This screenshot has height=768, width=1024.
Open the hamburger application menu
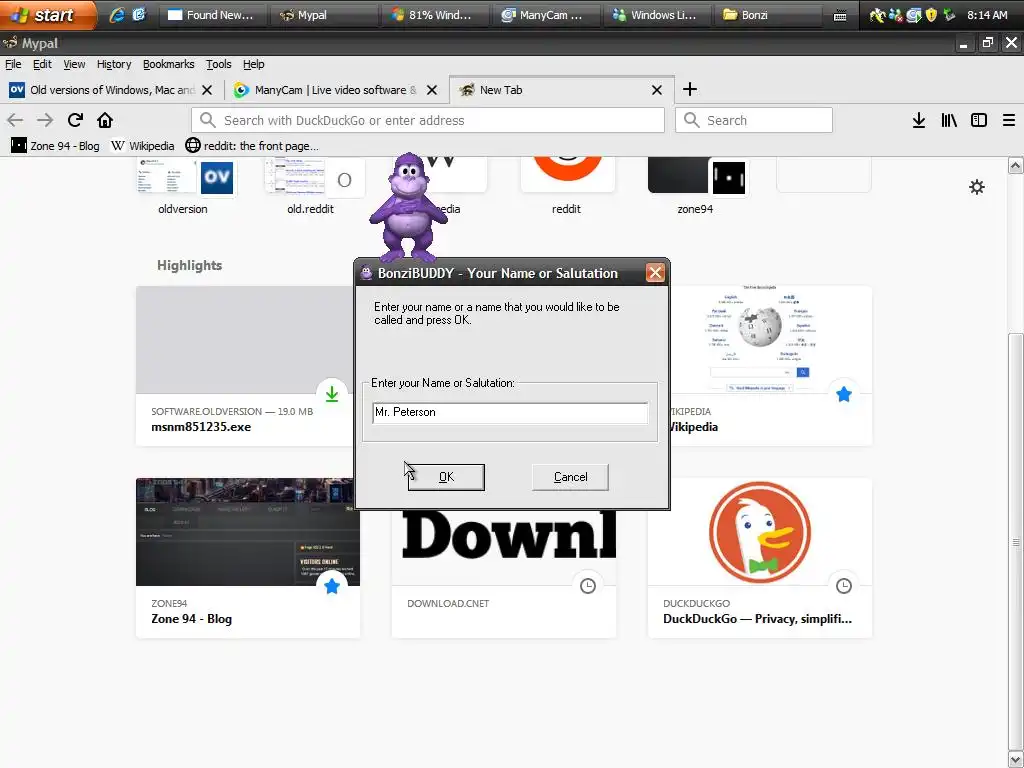coord(1009,120)
